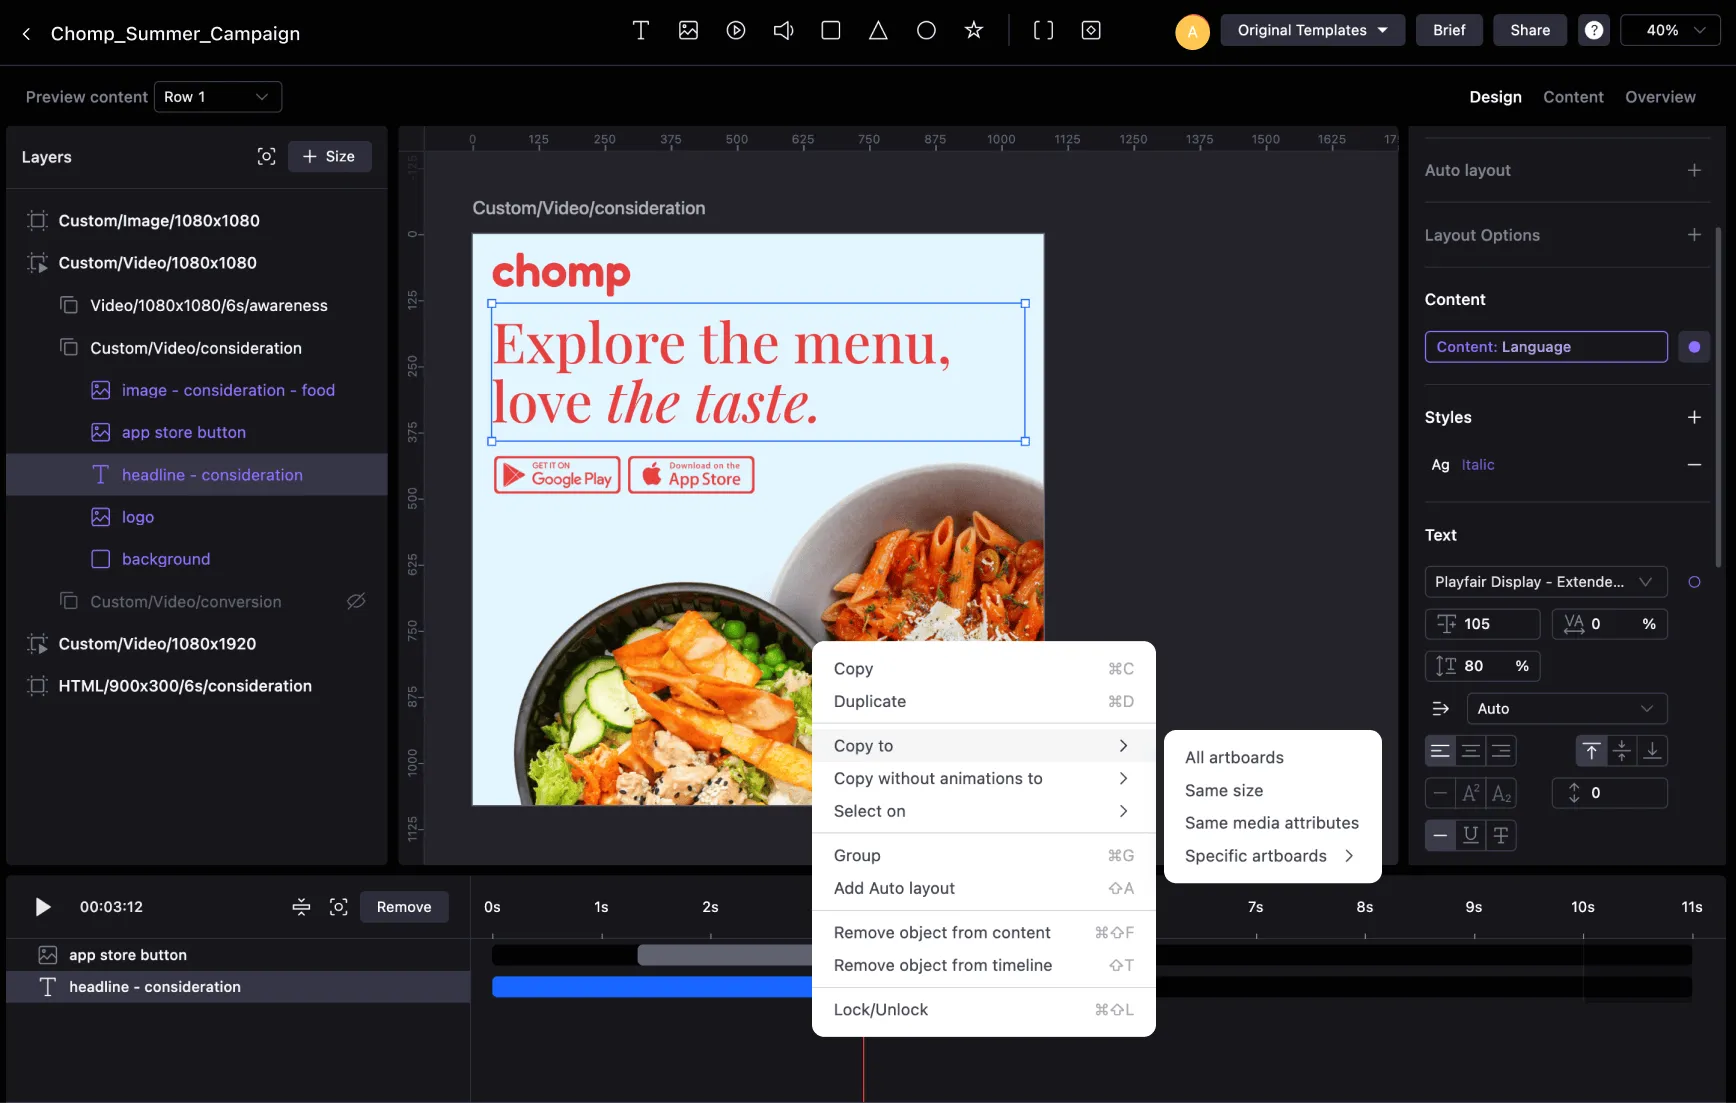Expand Auto layout section
This screenshot has height=1103, width=1736.
pos(1694,170)
